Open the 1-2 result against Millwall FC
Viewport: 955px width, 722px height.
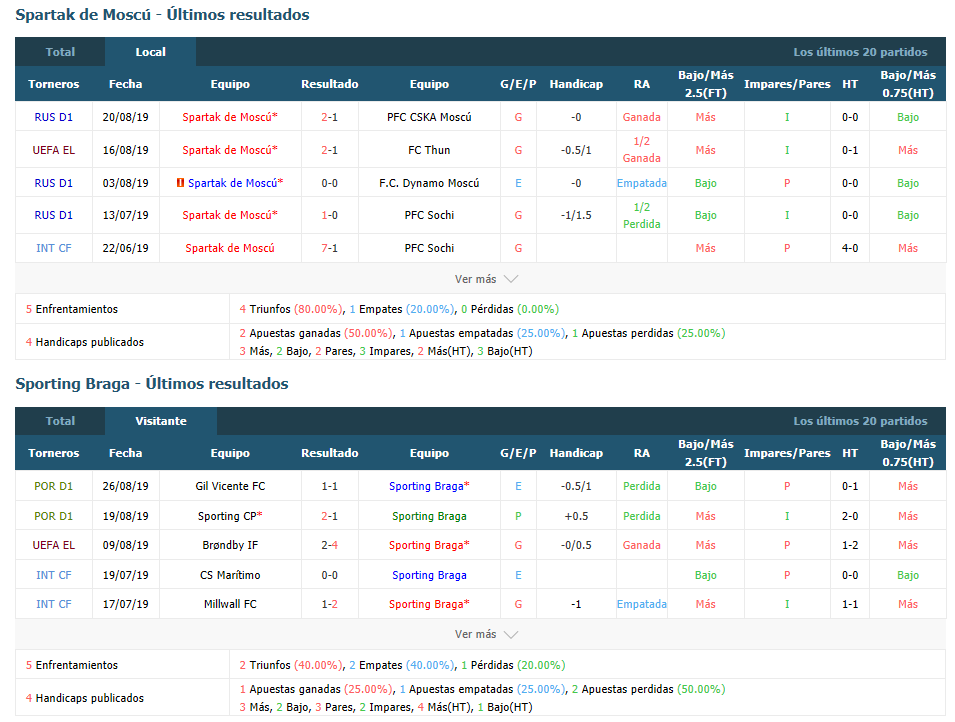(x=329, y=604)
